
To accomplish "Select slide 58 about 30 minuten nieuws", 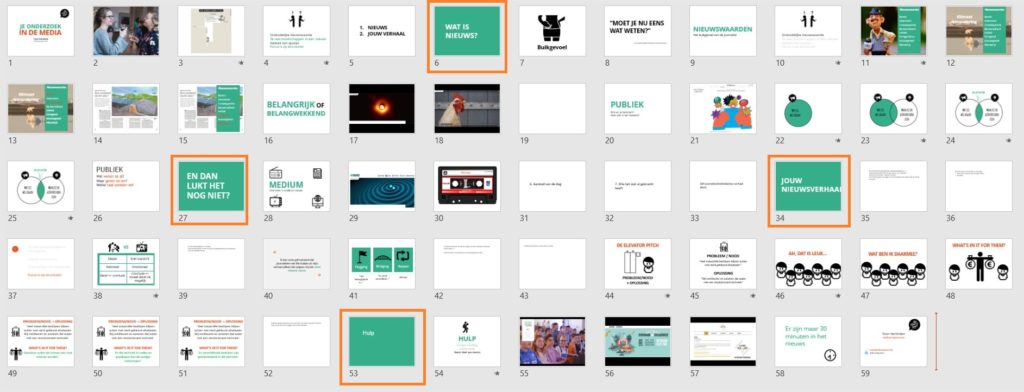I will (808, 342).
